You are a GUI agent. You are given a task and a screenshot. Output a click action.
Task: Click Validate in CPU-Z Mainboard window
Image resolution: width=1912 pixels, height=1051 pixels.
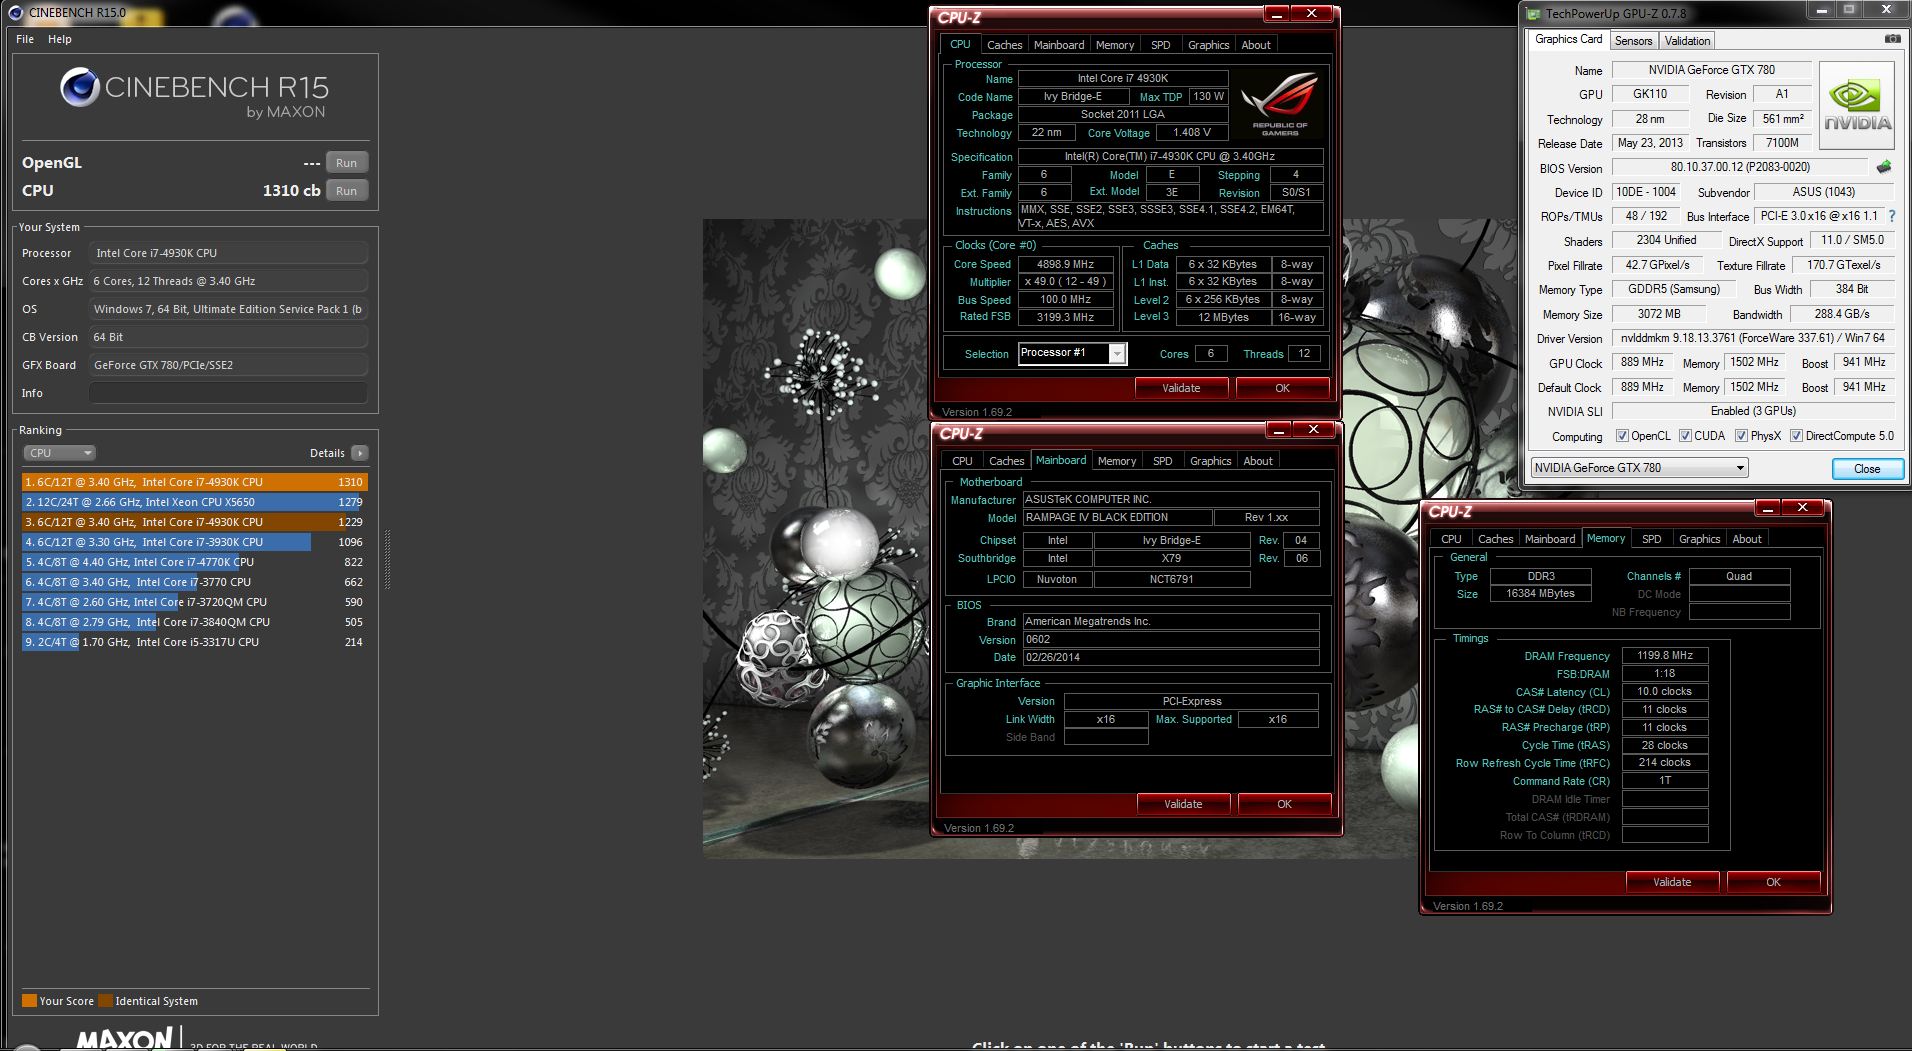point(1183,804)
